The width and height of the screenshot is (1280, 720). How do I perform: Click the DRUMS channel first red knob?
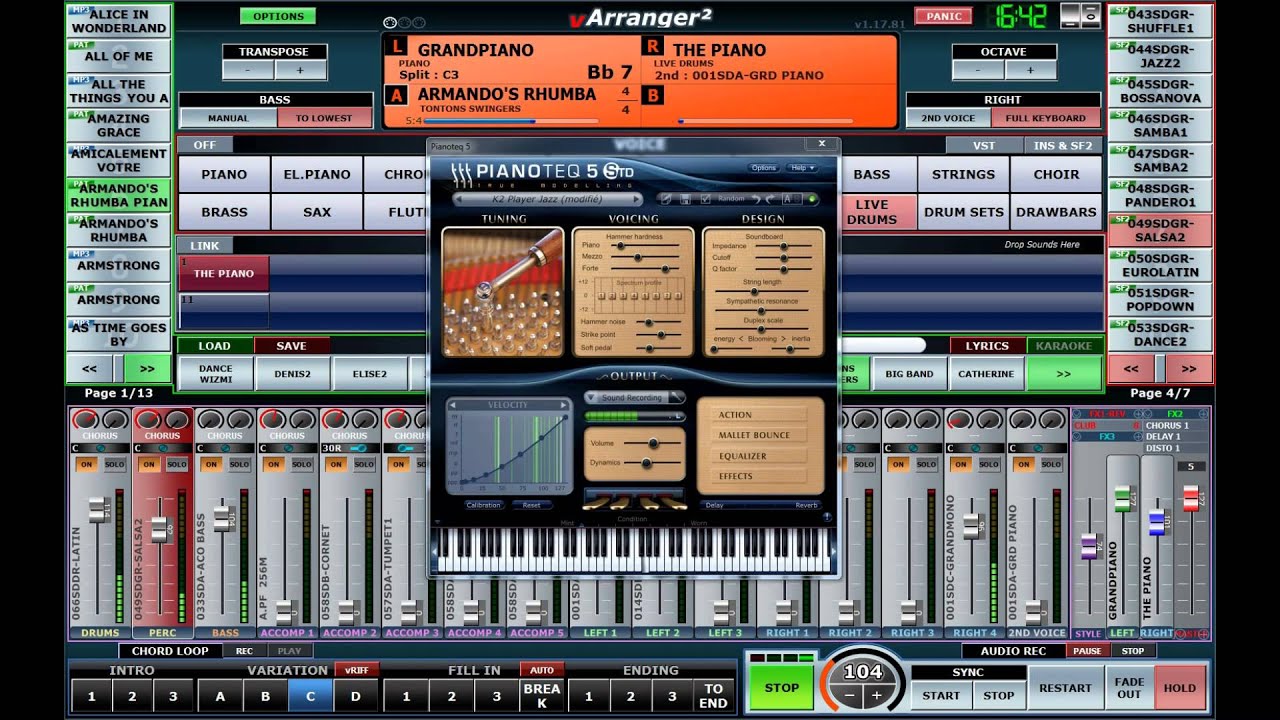click(x=86, y=419)
